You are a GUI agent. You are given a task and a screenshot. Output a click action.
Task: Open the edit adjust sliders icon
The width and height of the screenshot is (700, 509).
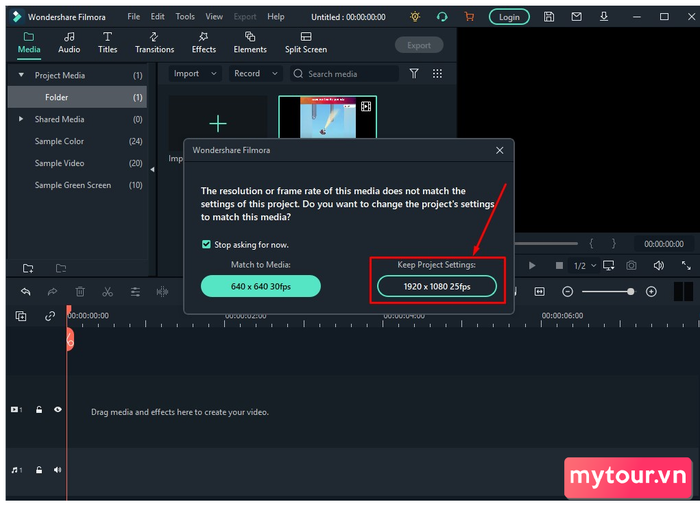point(135,292)
